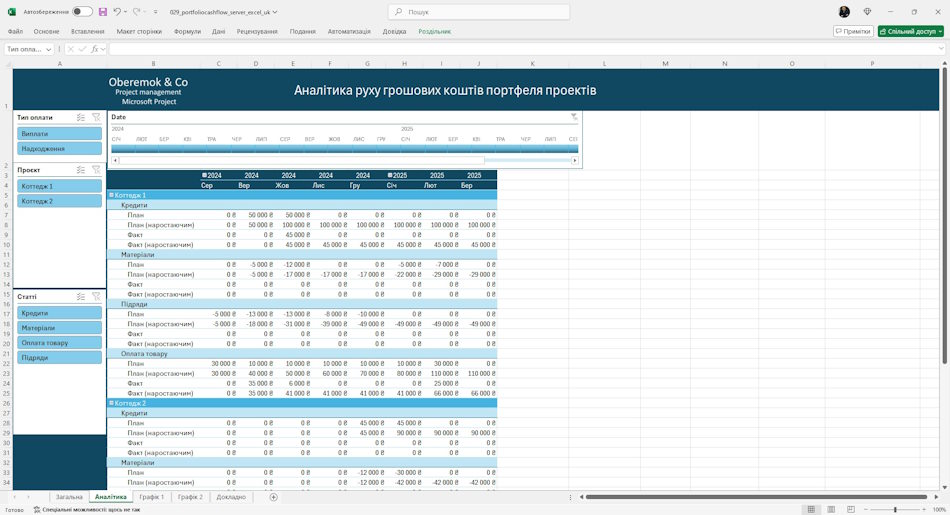950x515 pixels.
Task: Click the Excel app logo icon
Action: pos(12,12)
